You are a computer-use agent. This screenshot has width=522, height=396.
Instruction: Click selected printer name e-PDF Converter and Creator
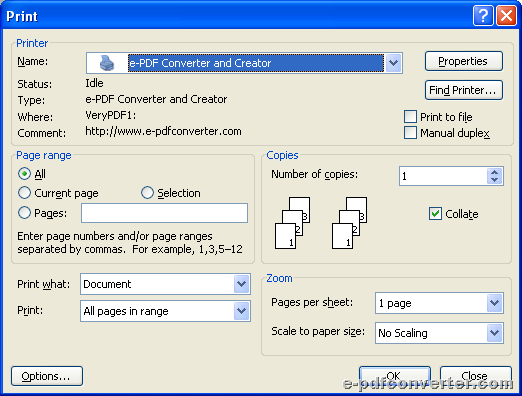256,63
